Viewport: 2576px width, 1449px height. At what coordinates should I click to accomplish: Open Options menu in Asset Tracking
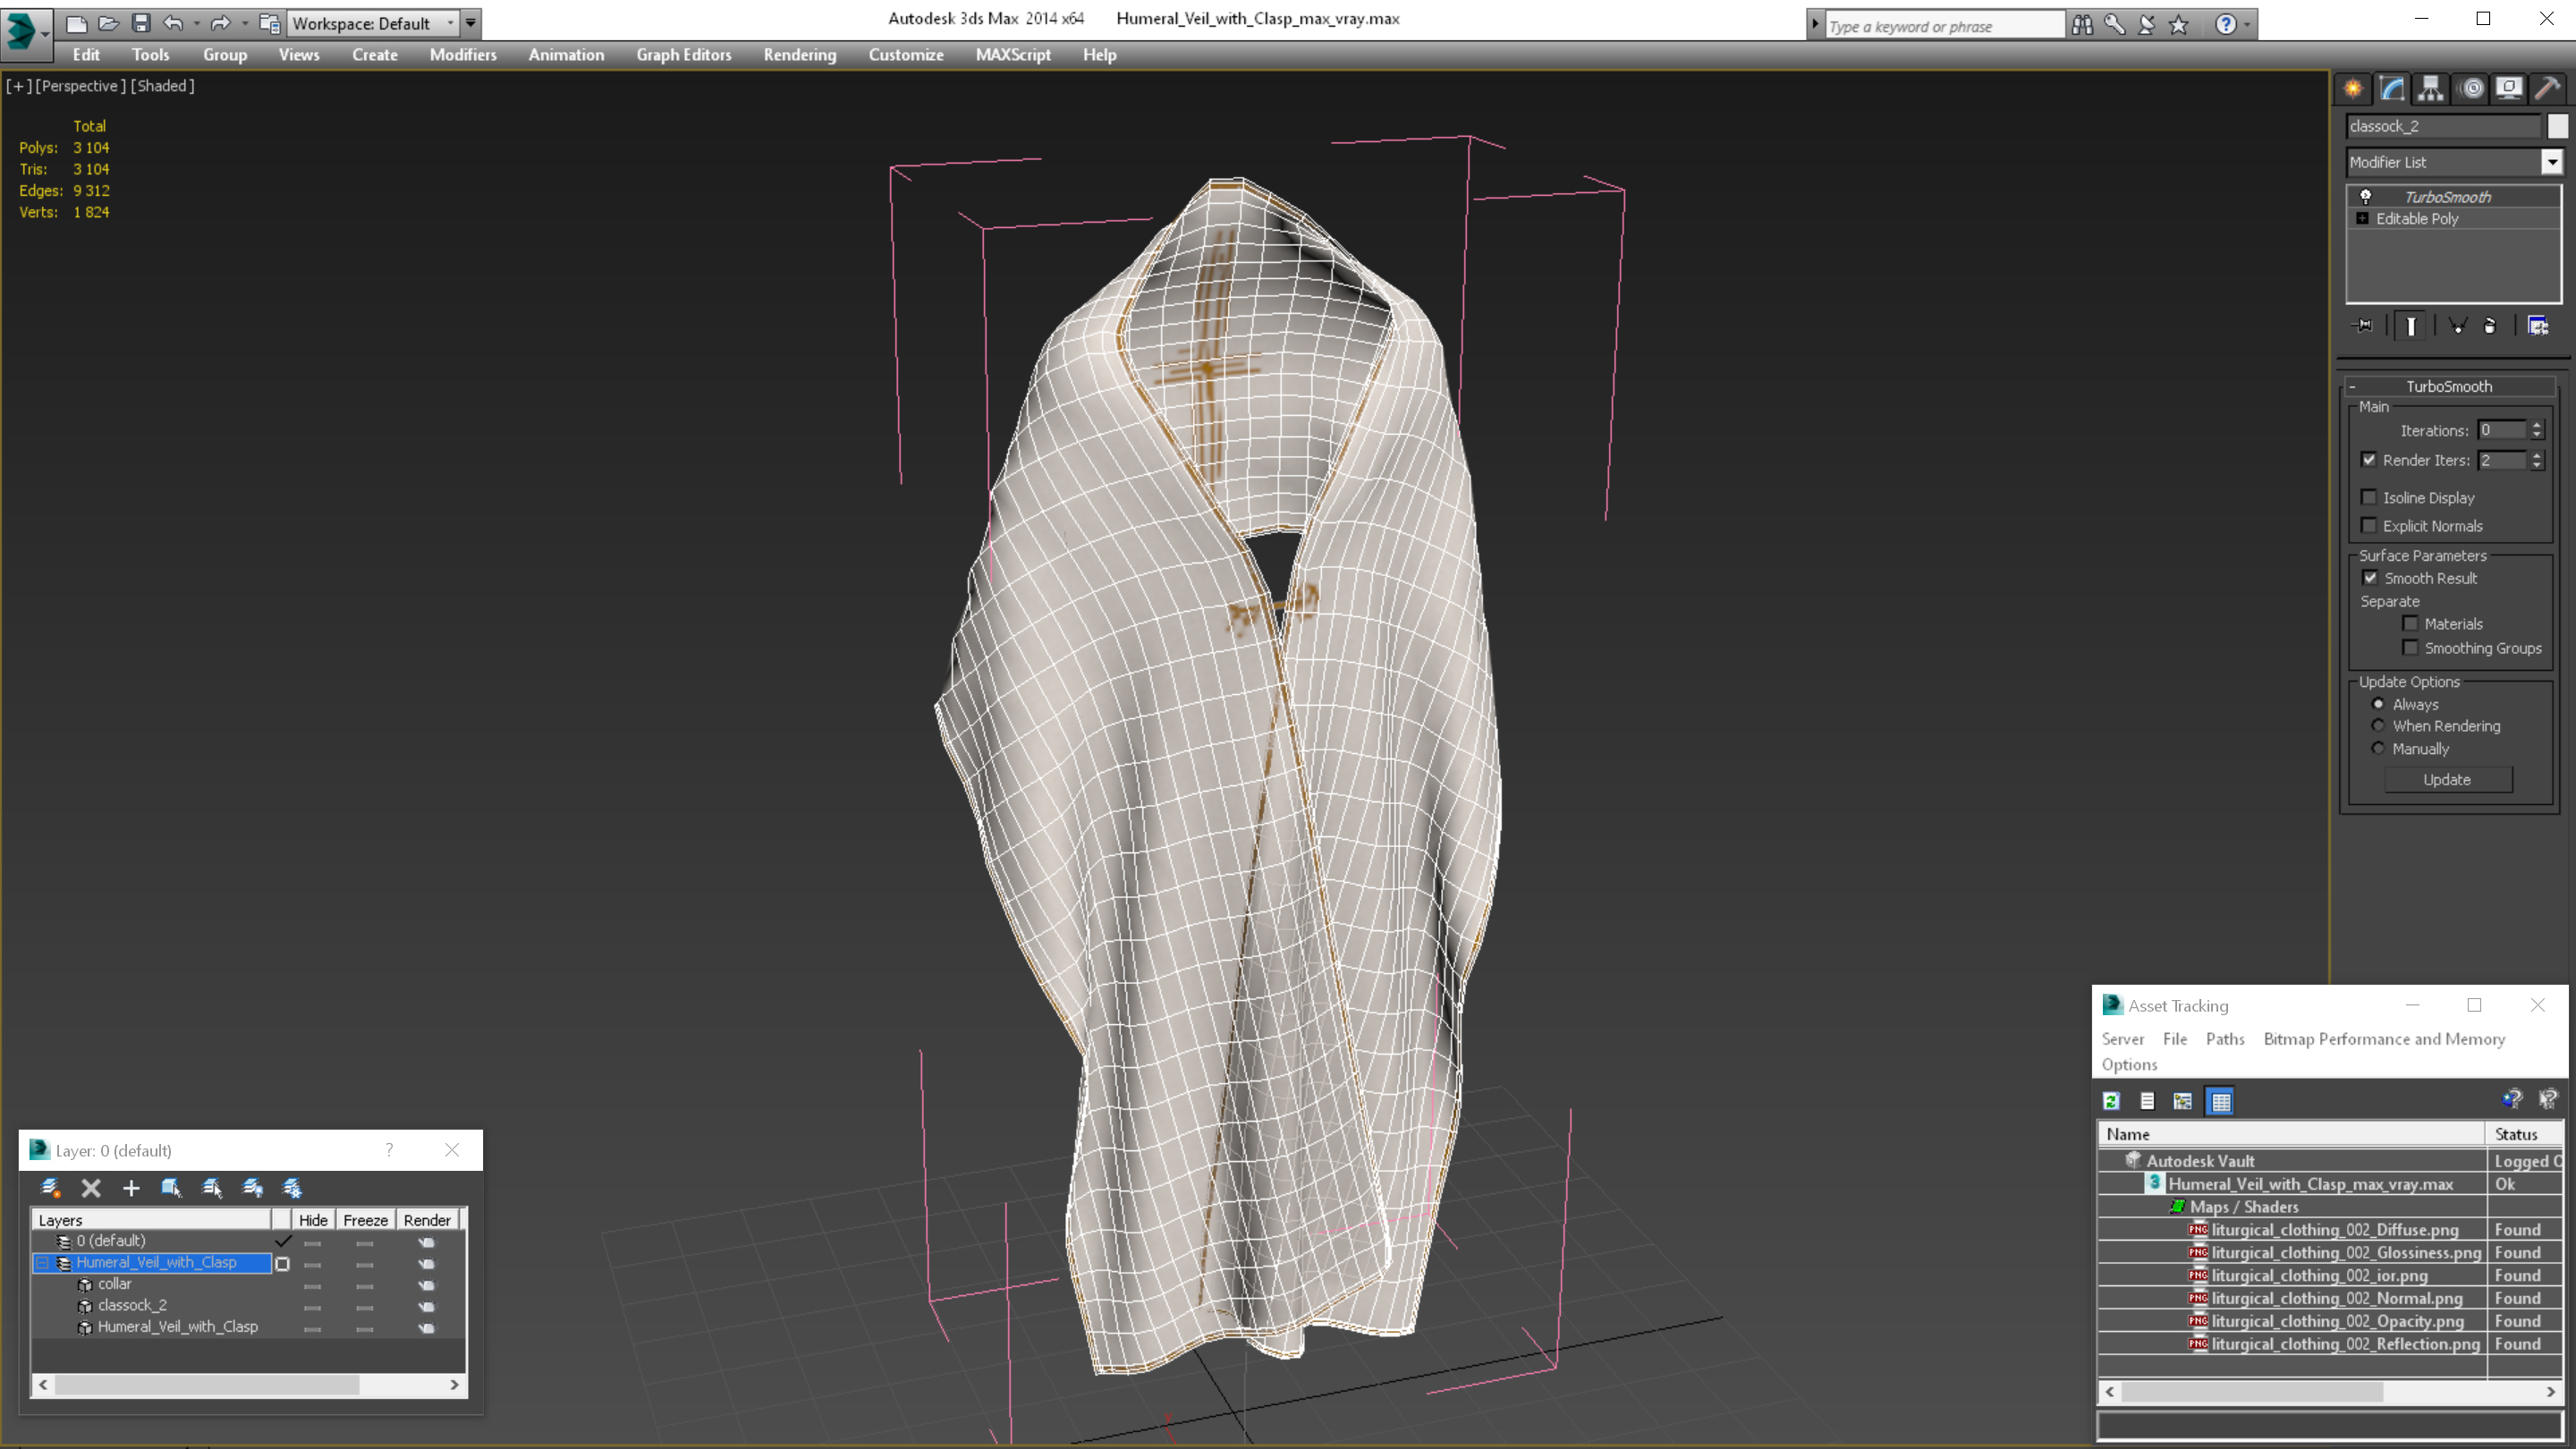(x=2129, y=1064)
